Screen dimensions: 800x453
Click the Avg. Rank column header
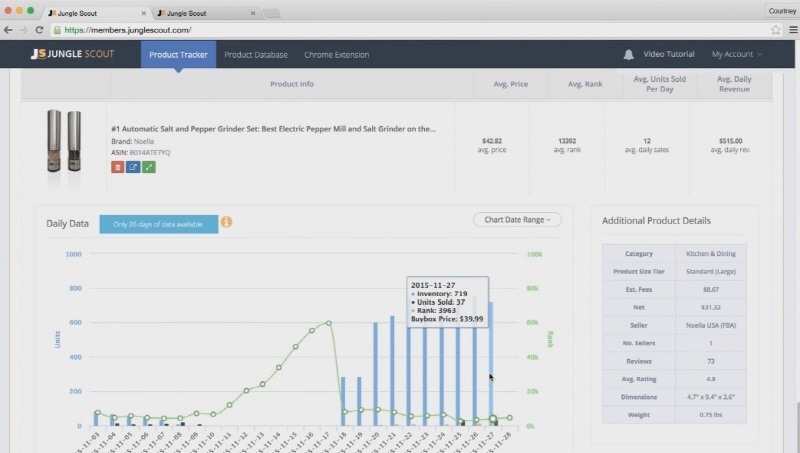coord(585,84)
